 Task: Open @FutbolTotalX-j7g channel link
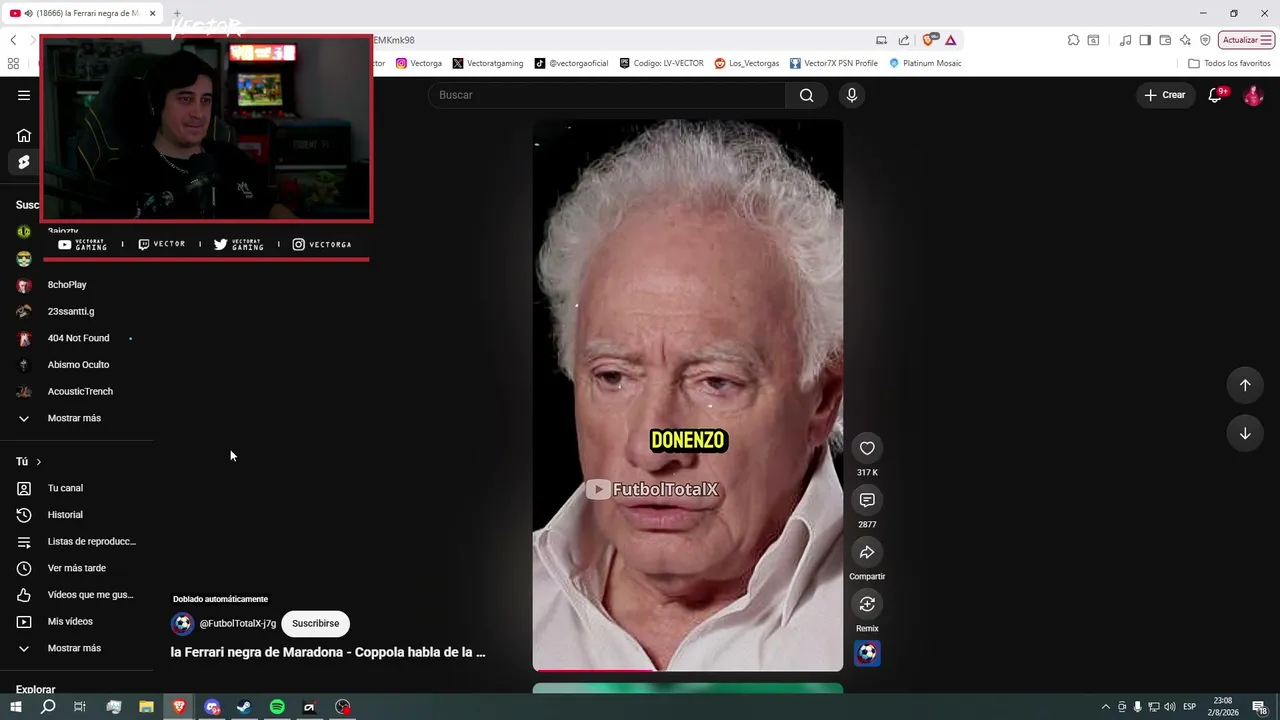(238, 624)
